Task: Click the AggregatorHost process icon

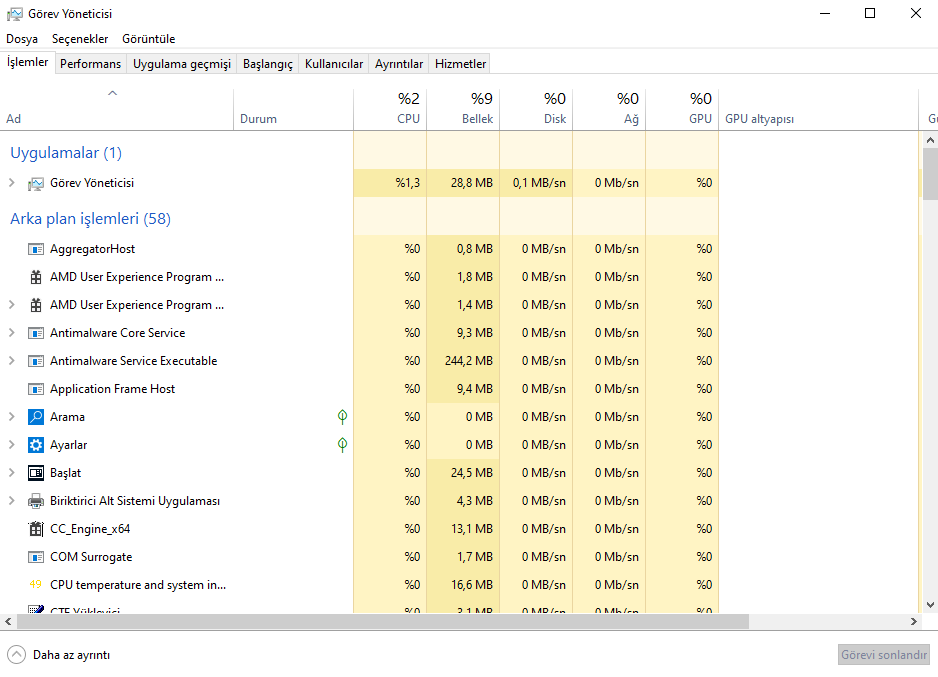Action: (x=36, y=249)
